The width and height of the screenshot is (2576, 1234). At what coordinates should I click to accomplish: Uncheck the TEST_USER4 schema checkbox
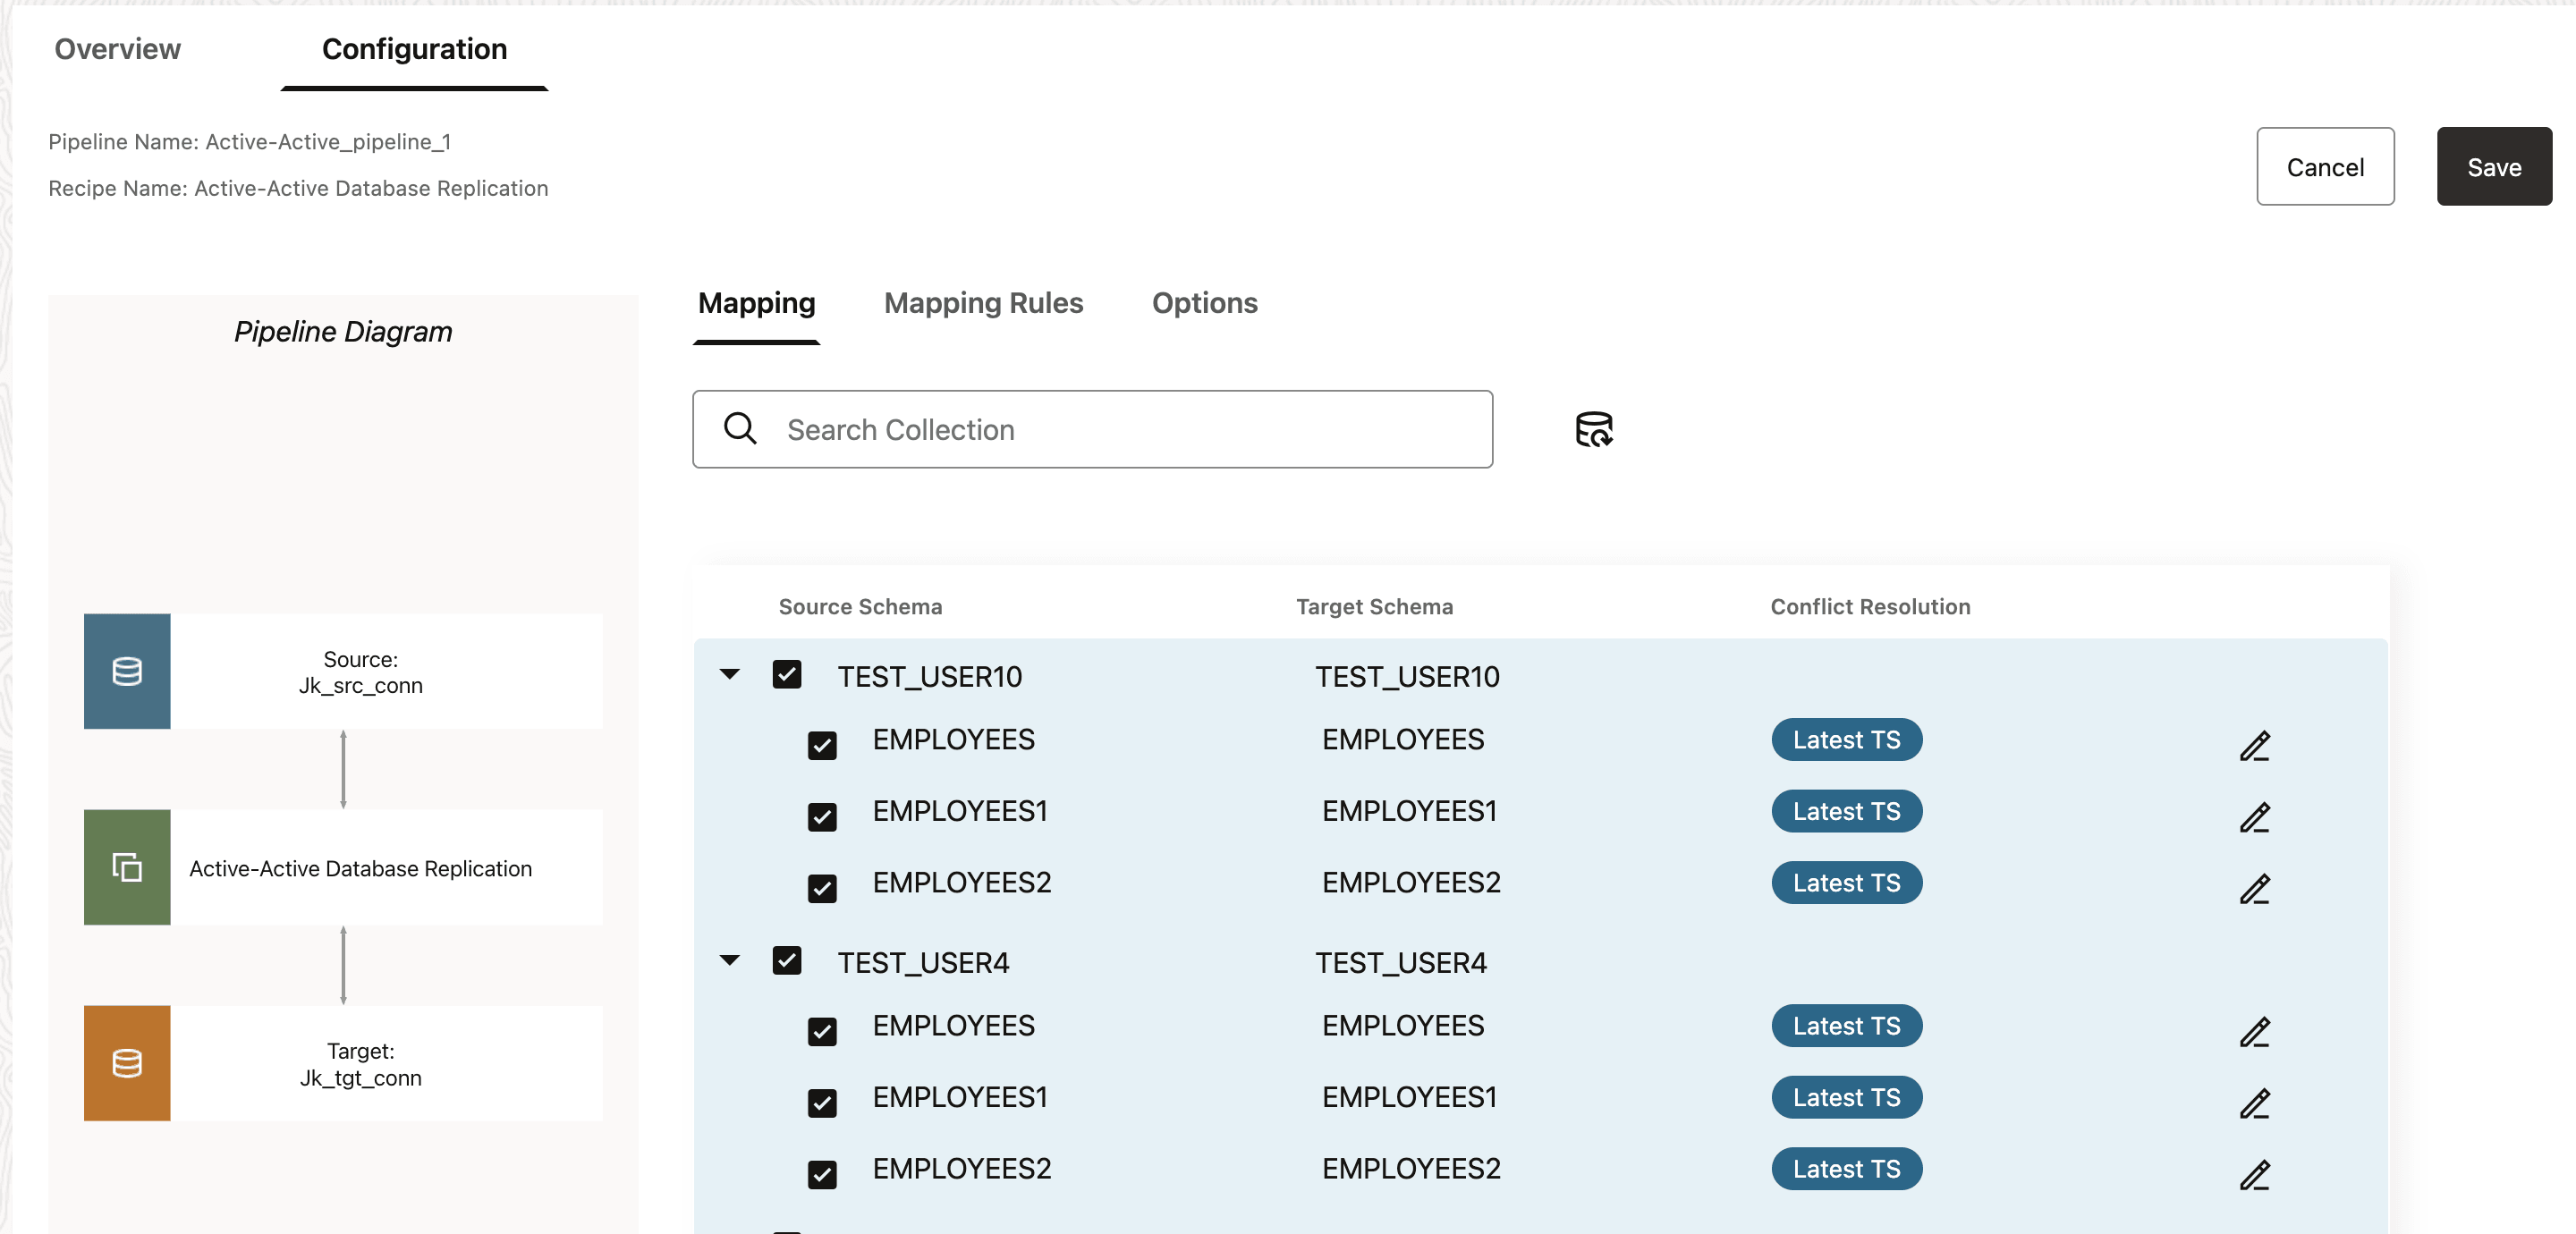(x=787, y=961)
